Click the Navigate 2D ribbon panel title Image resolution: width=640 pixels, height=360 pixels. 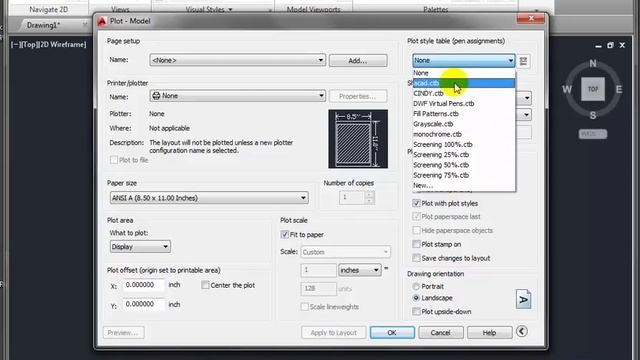pyautogui.click(x=49, y=9)
